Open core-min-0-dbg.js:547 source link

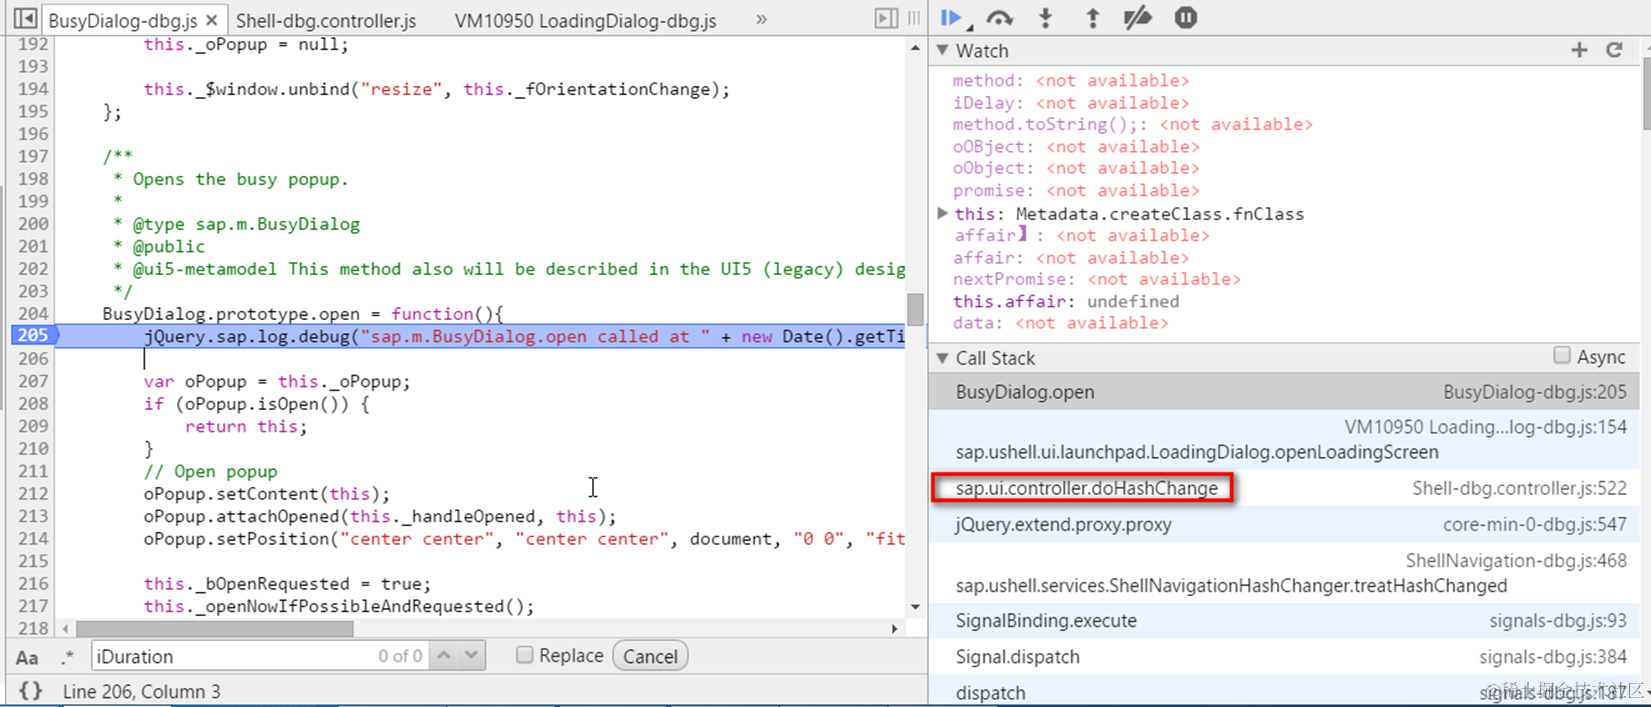1534,524
